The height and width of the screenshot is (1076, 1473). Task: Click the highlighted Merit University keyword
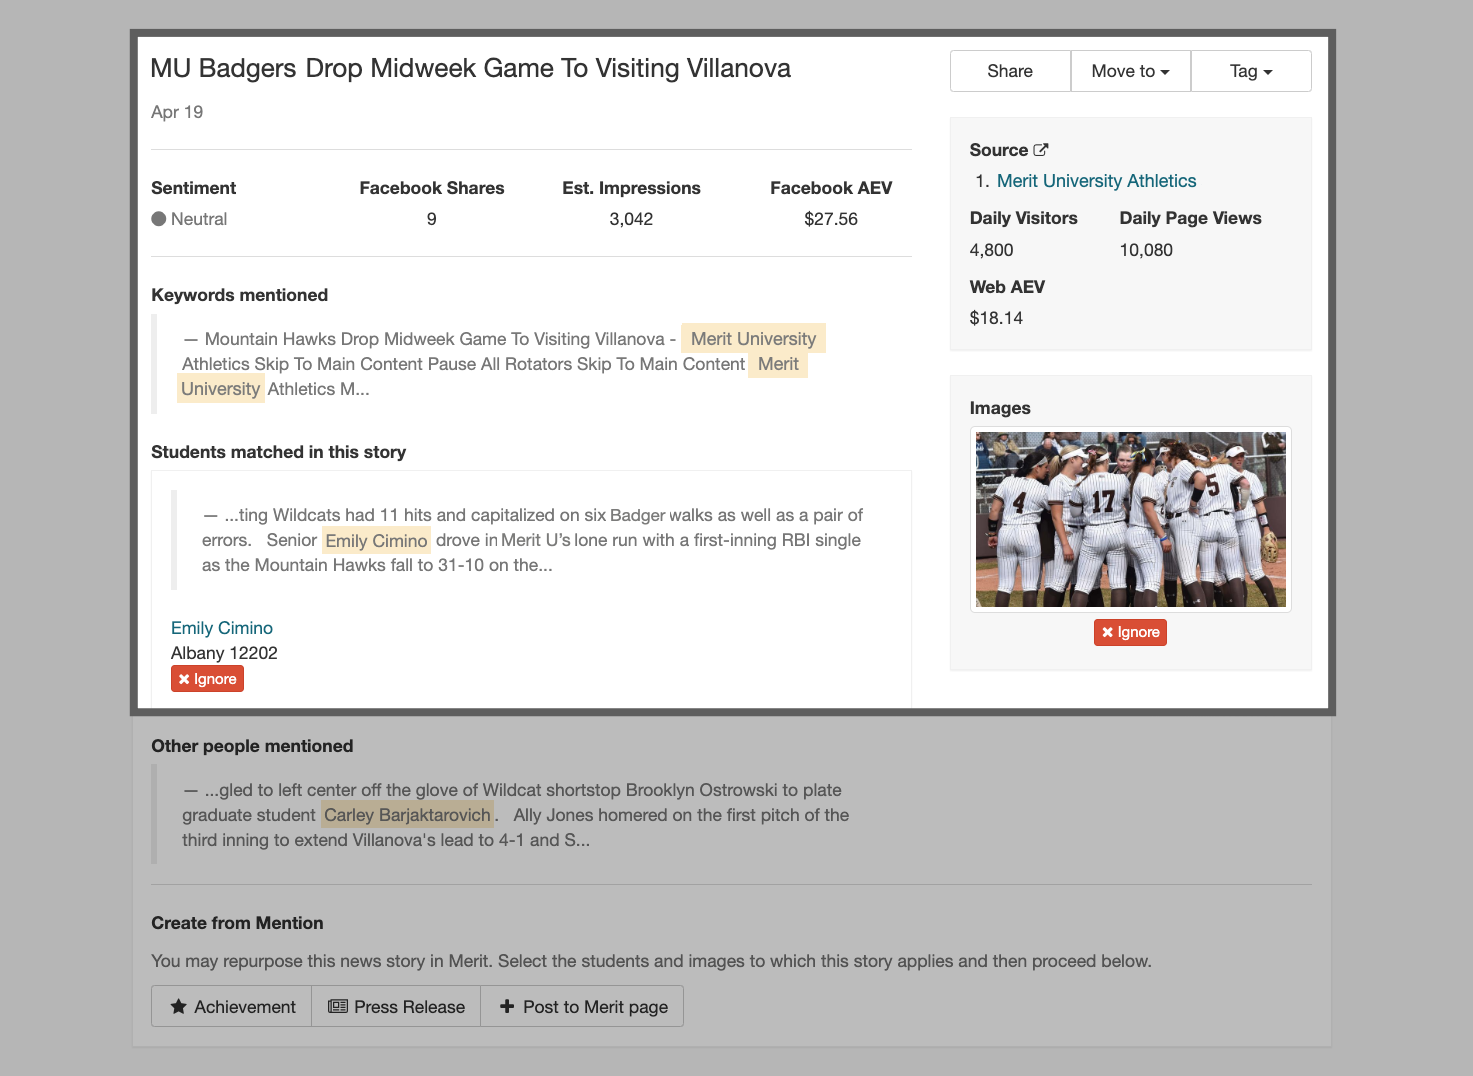752,338
